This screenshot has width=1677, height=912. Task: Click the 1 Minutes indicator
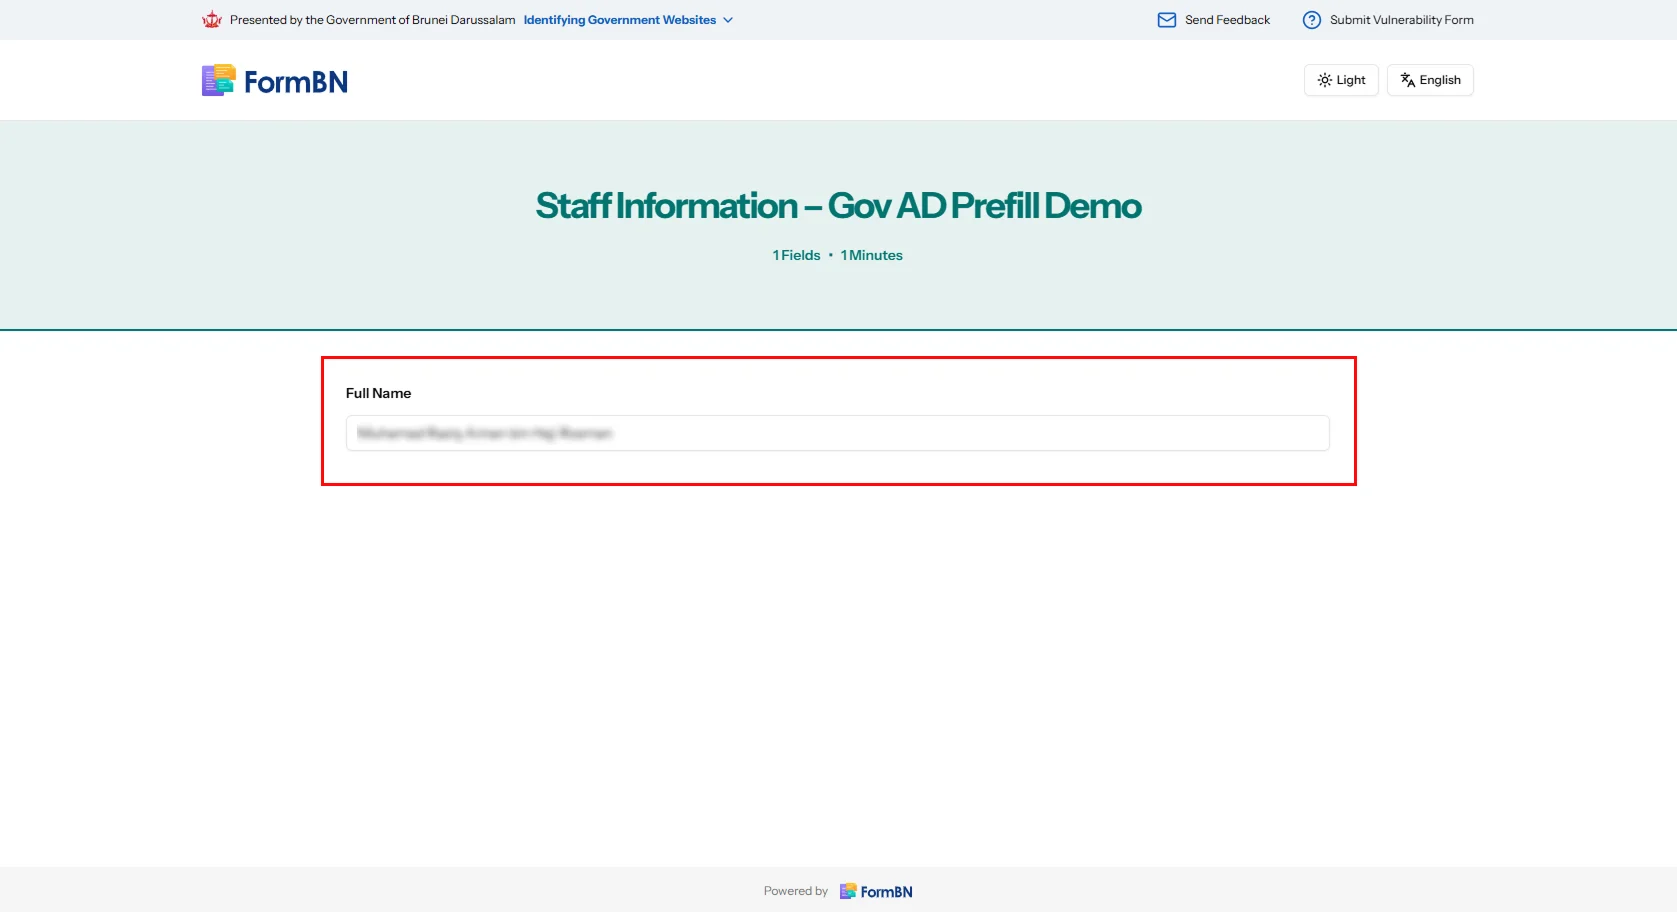pyautogui.click(x=871, y=255)
